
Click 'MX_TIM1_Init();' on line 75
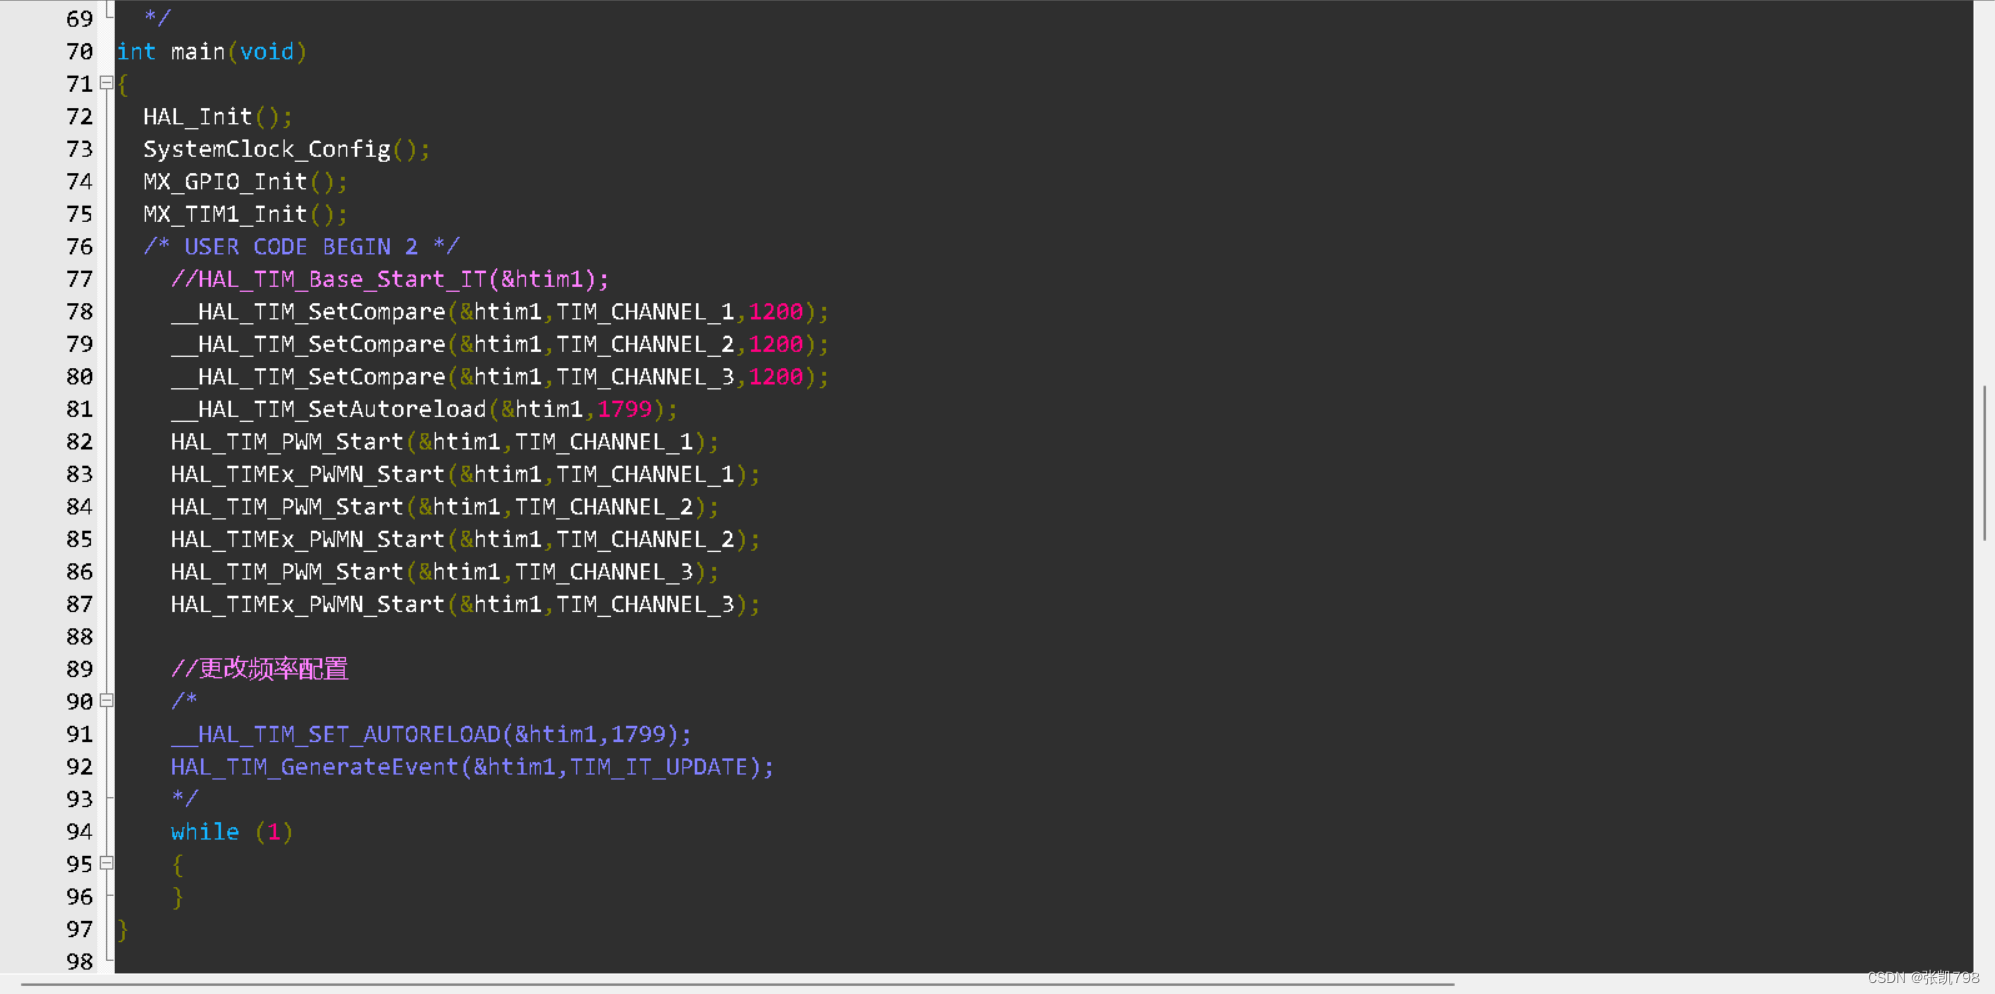pos(245,214)
